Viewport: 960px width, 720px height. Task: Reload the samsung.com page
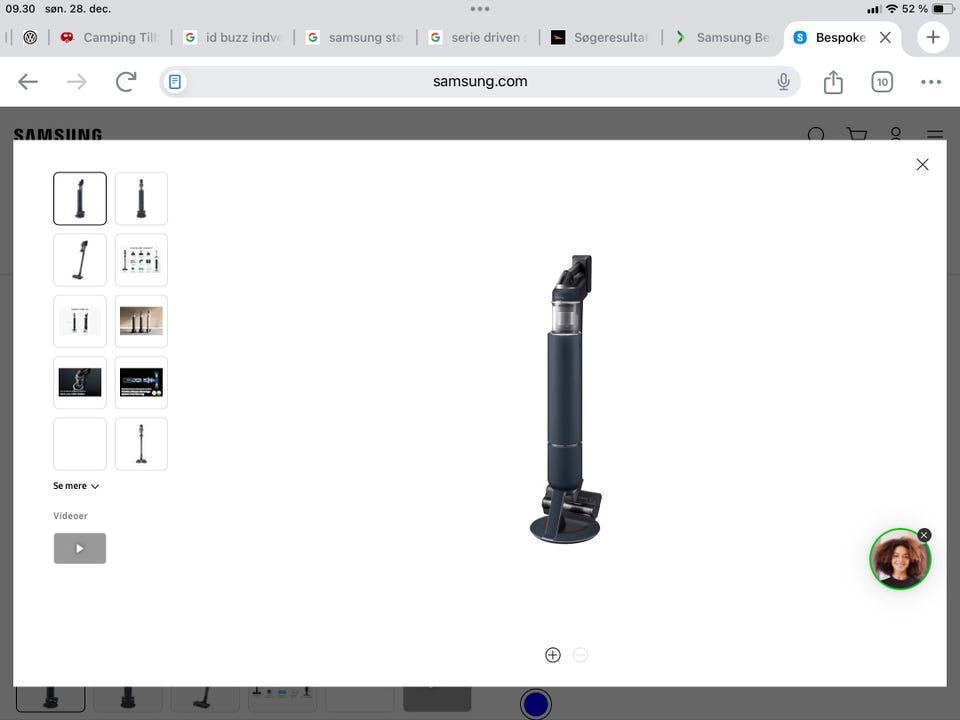pyautogui.click(x=126, y=81)
